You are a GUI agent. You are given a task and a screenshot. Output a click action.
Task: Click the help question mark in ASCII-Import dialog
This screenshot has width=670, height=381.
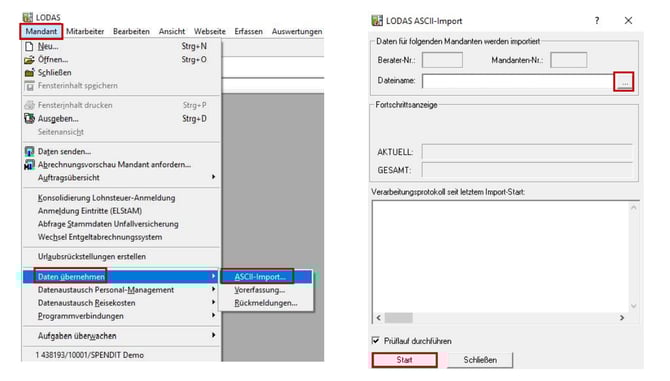(x=597, y=21)
